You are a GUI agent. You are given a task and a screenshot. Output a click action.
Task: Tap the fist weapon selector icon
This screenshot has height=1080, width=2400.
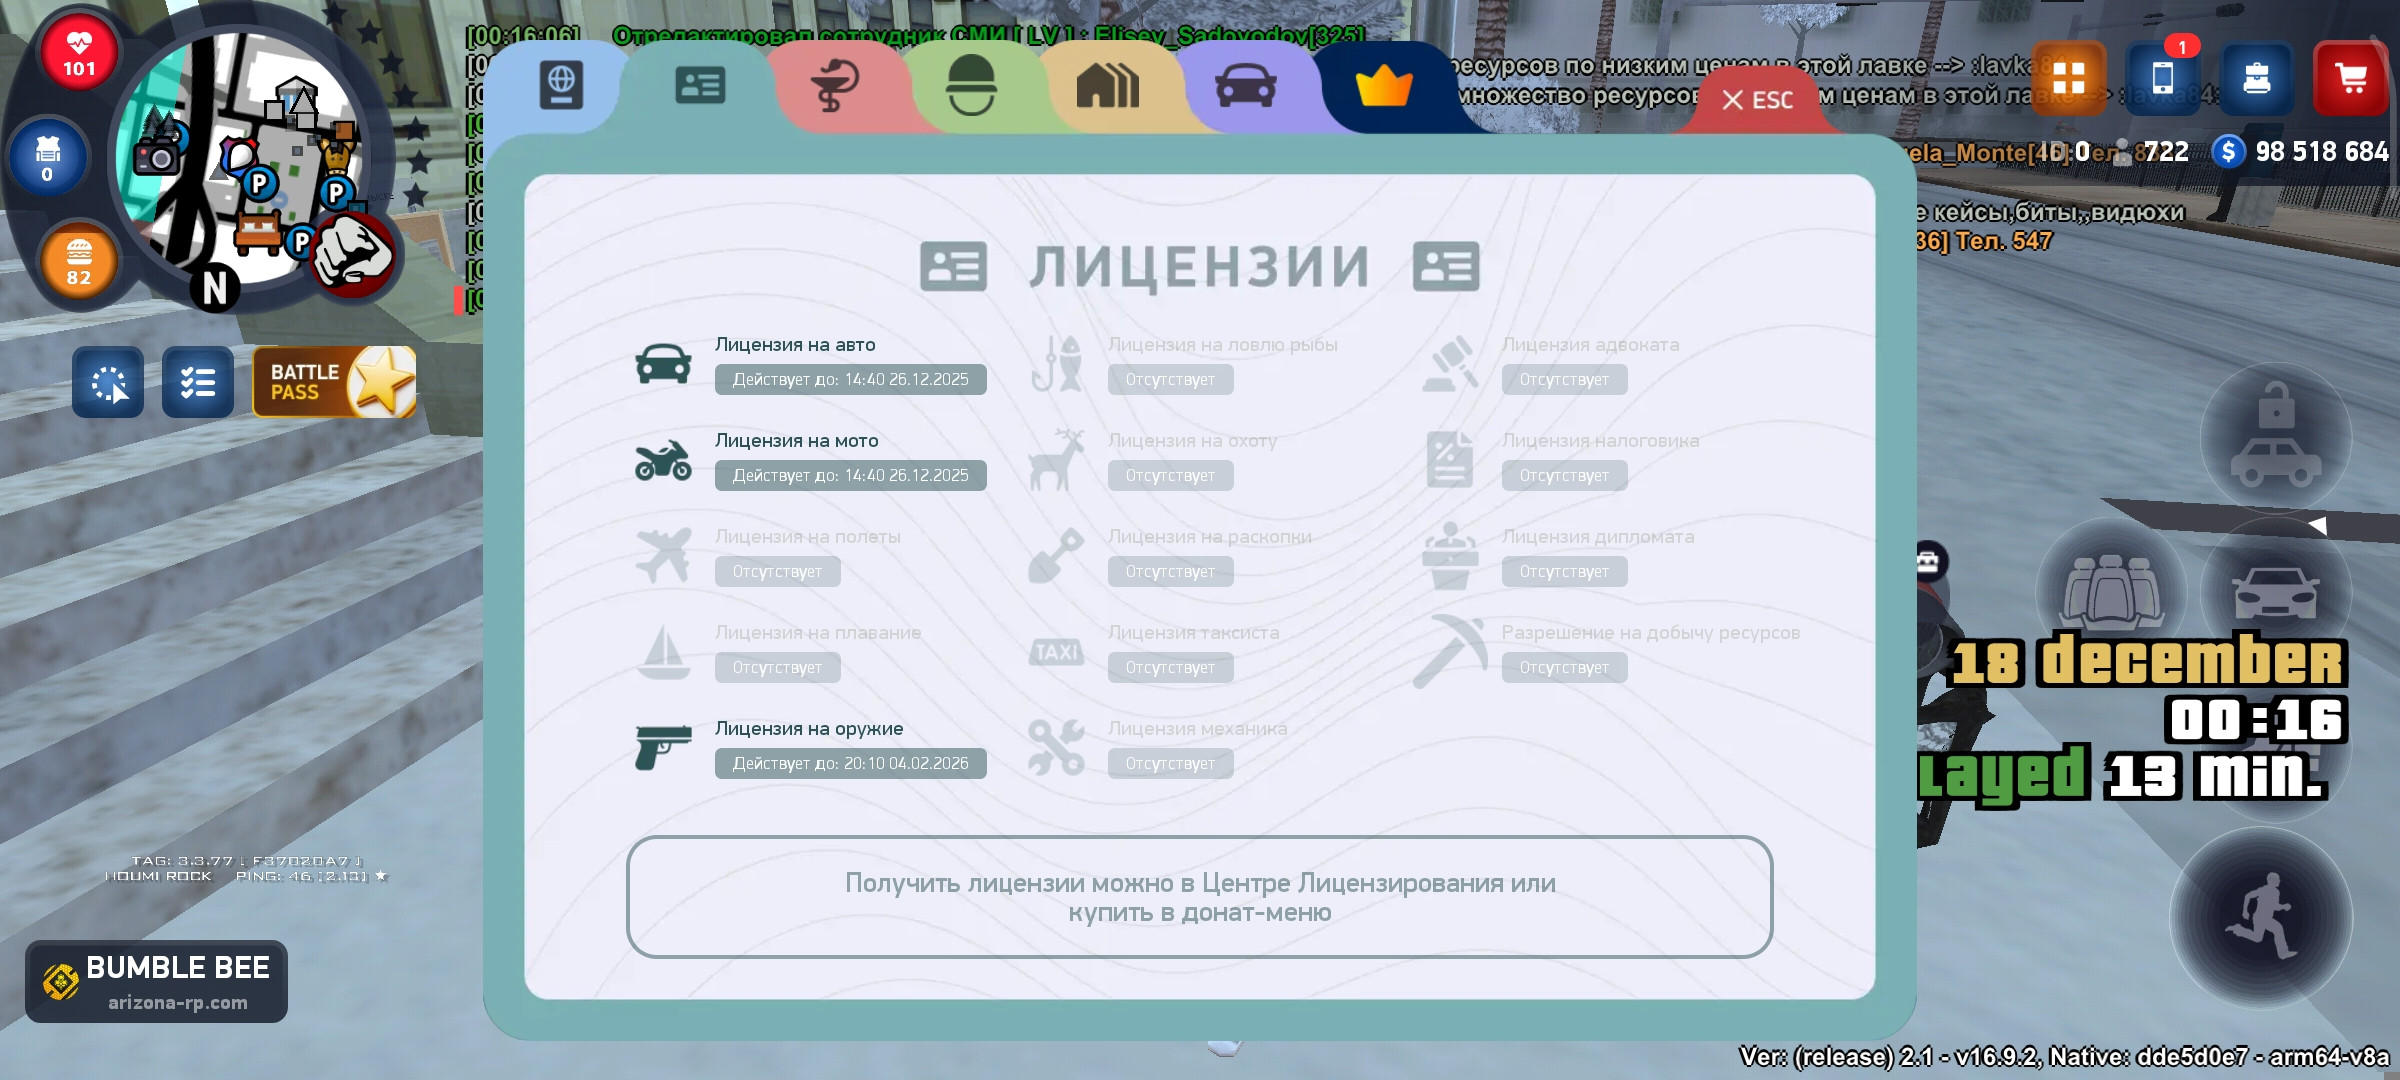(352, 254)
